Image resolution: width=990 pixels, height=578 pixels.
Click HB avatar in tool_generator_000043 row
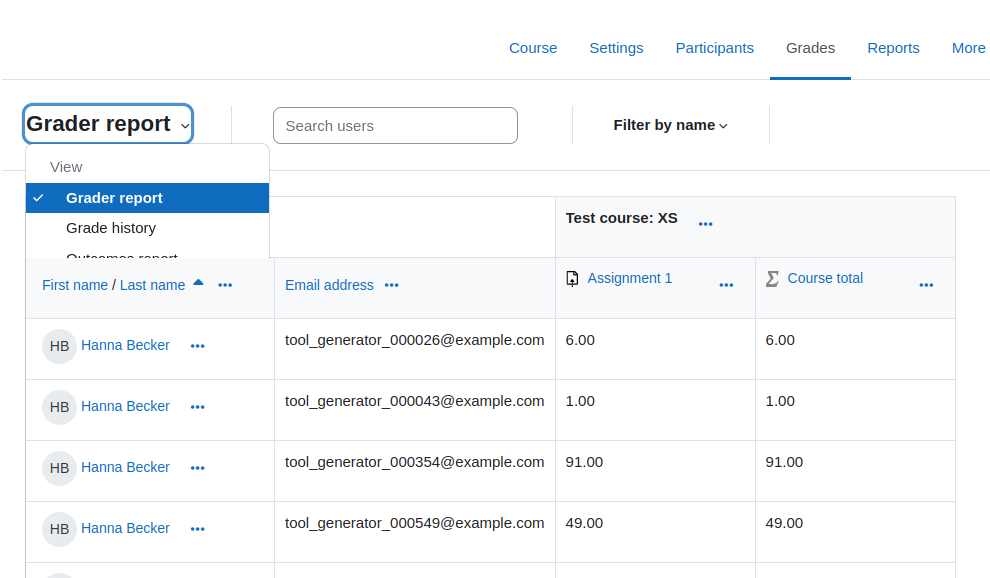click(59, 407)
